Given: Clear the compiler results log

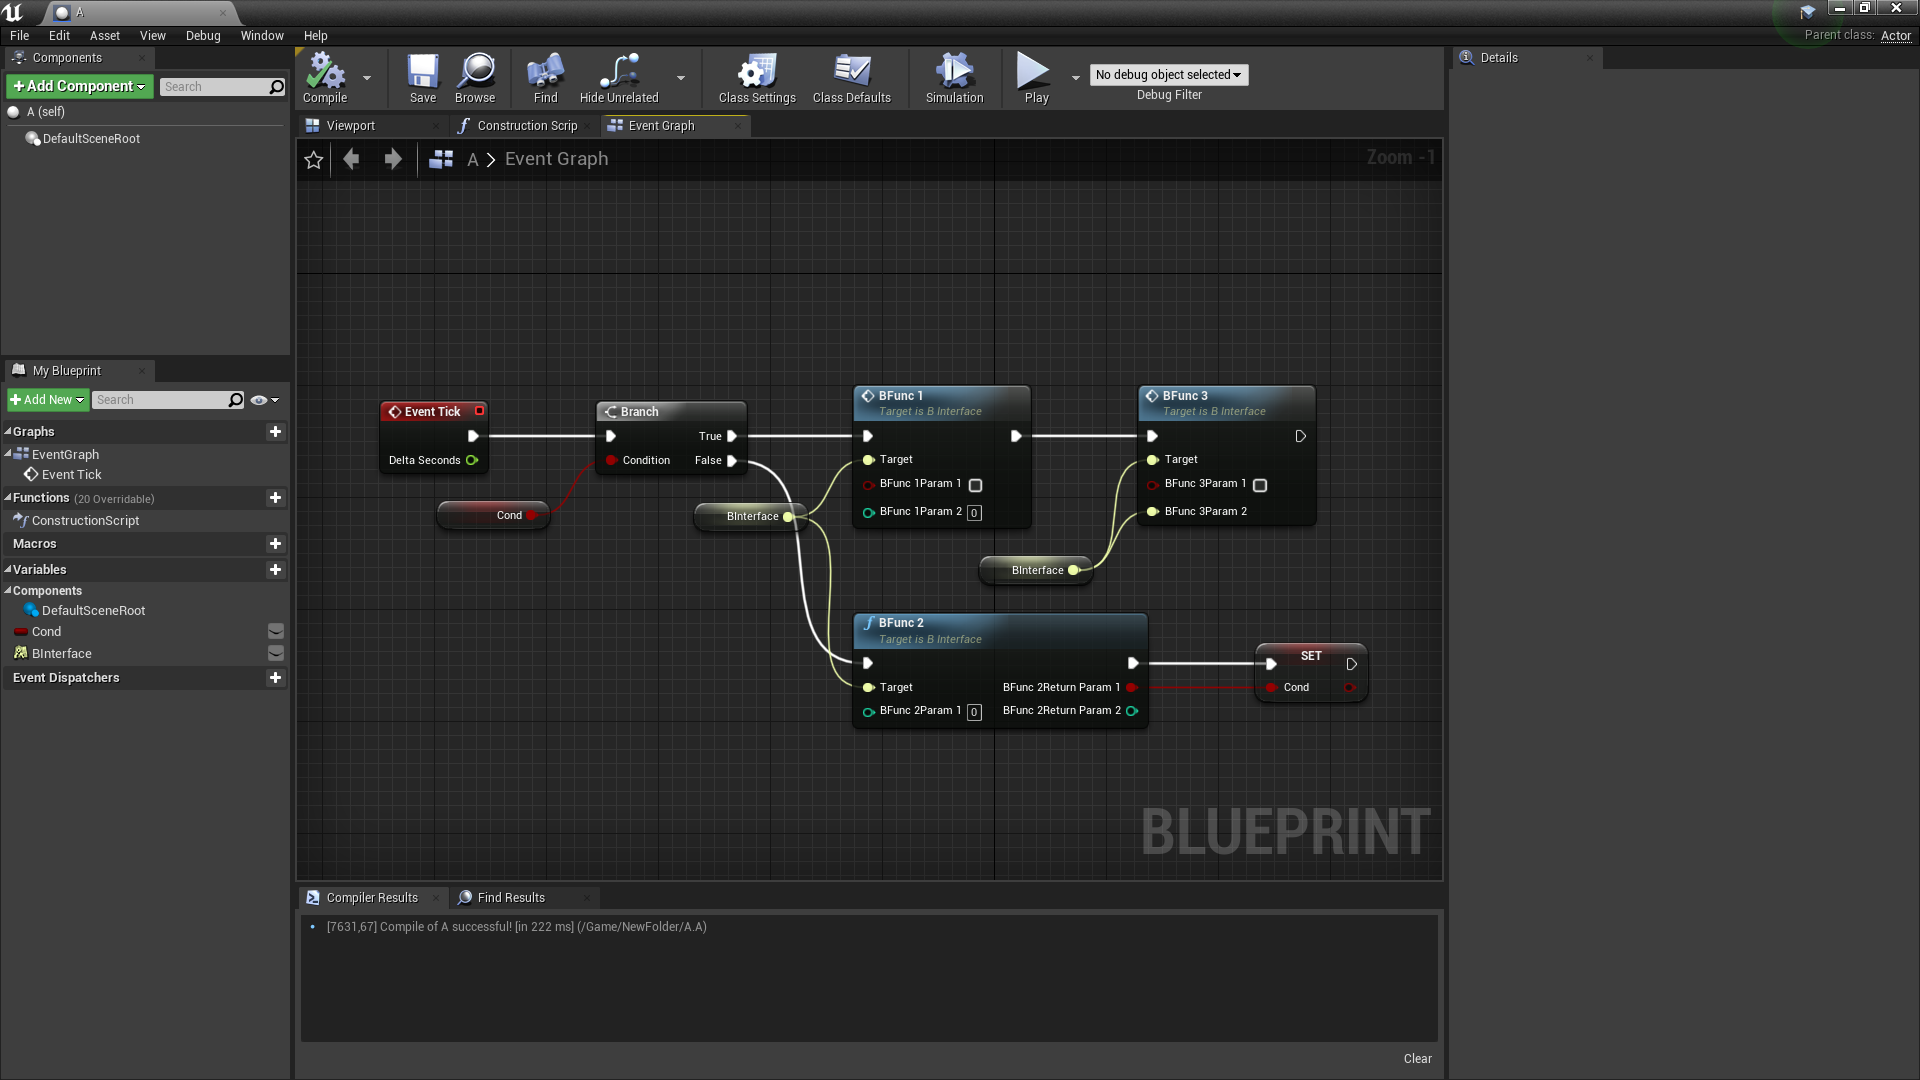Looking at the screenshot, I should 1417,1059.
